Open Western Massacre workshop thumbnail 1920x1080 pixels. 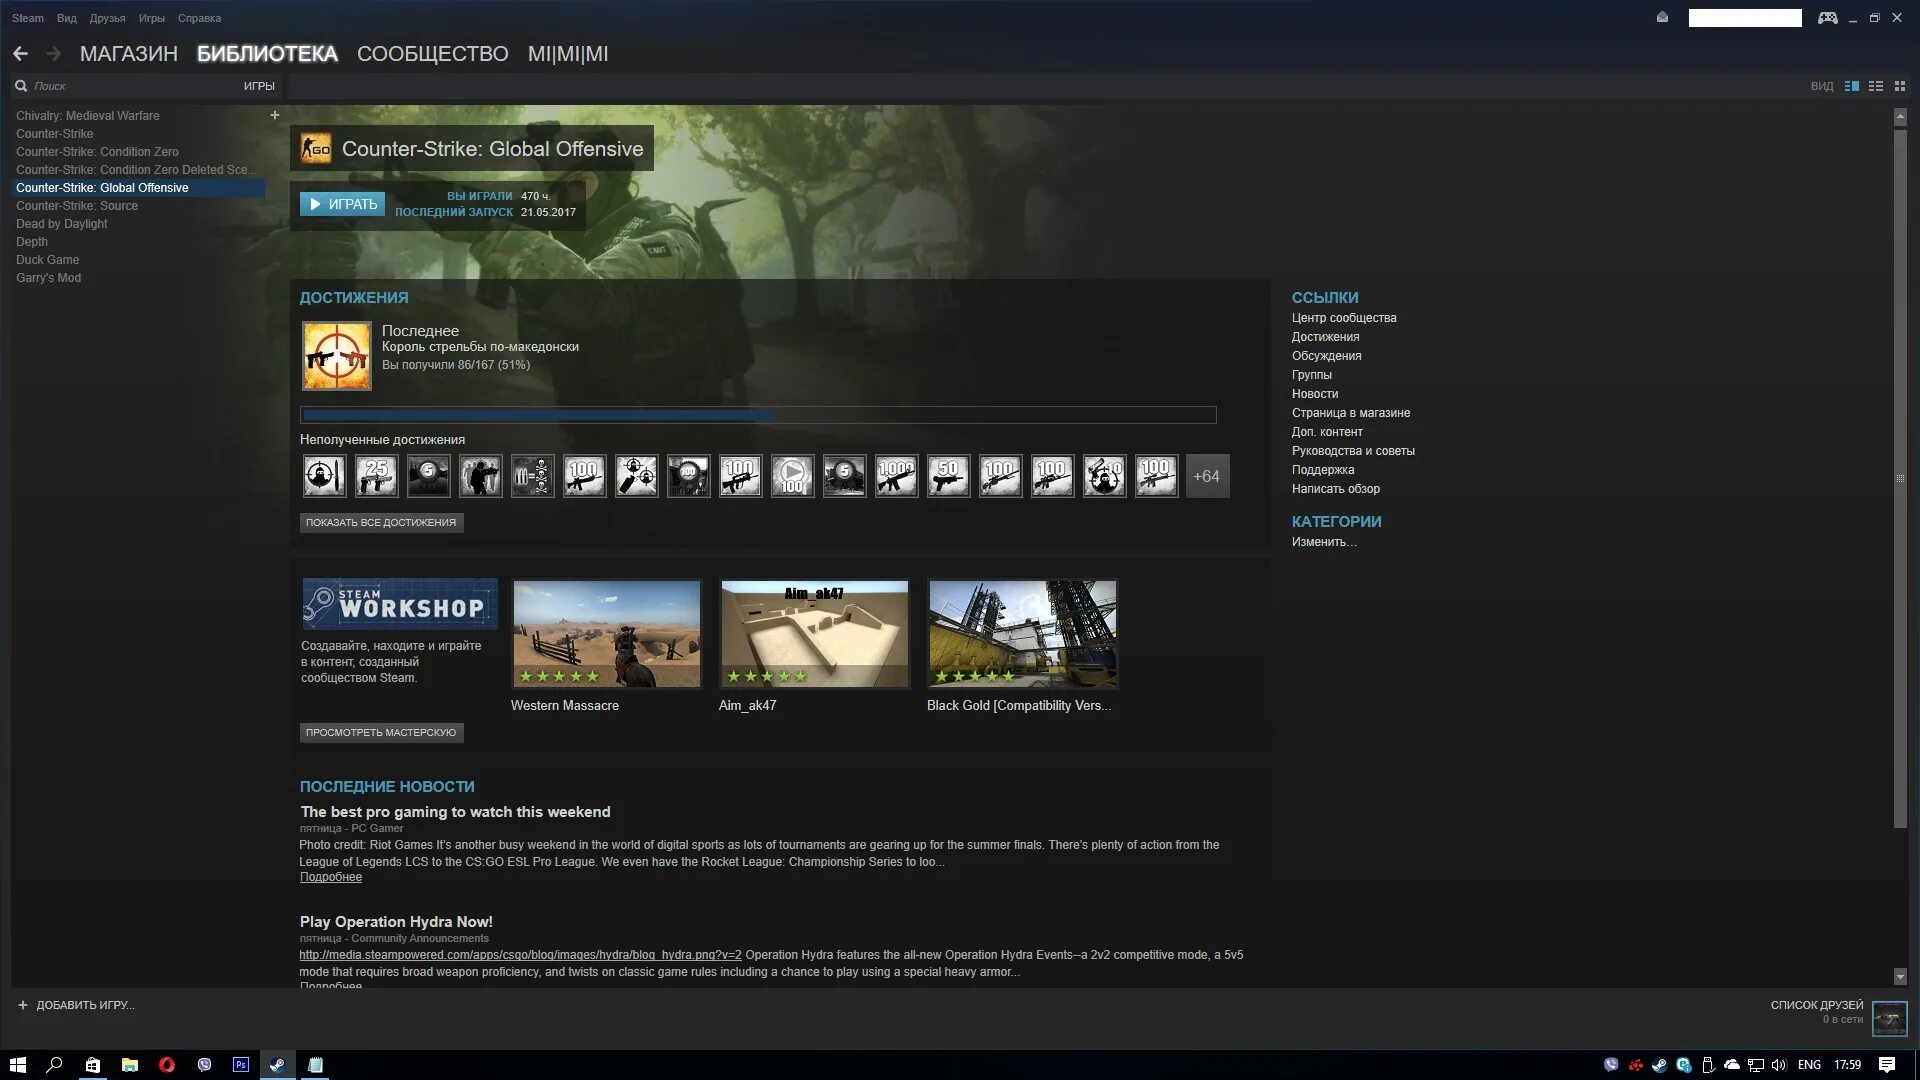click(x=607, y=634)
